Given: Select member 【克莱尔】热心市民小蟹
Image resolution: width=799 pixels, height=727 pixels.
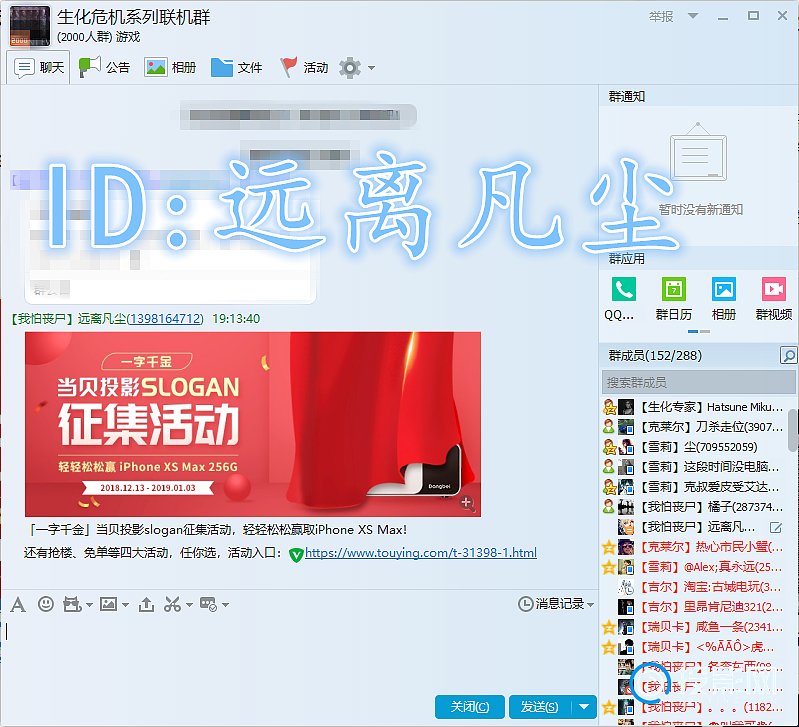Looking at the screenshot, I should [693, 547].
